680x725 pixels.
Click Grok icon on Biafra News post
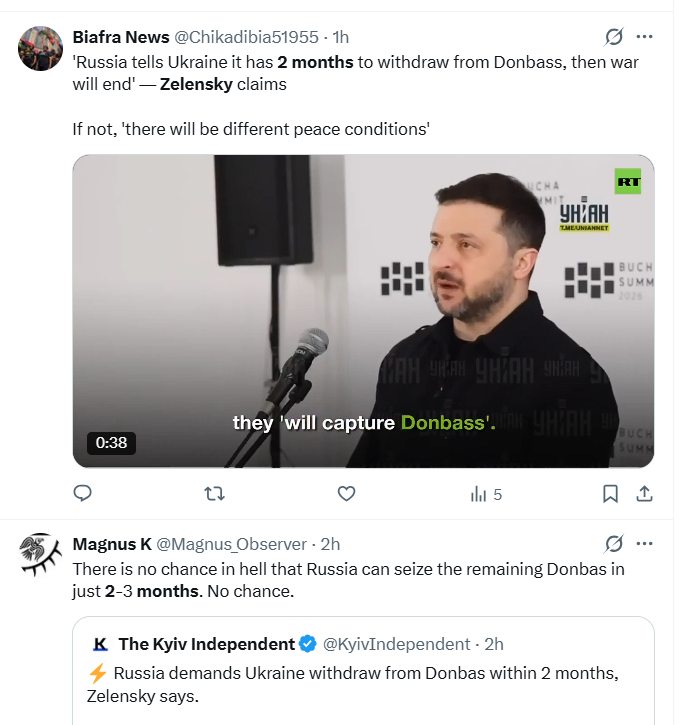(614, 37)
